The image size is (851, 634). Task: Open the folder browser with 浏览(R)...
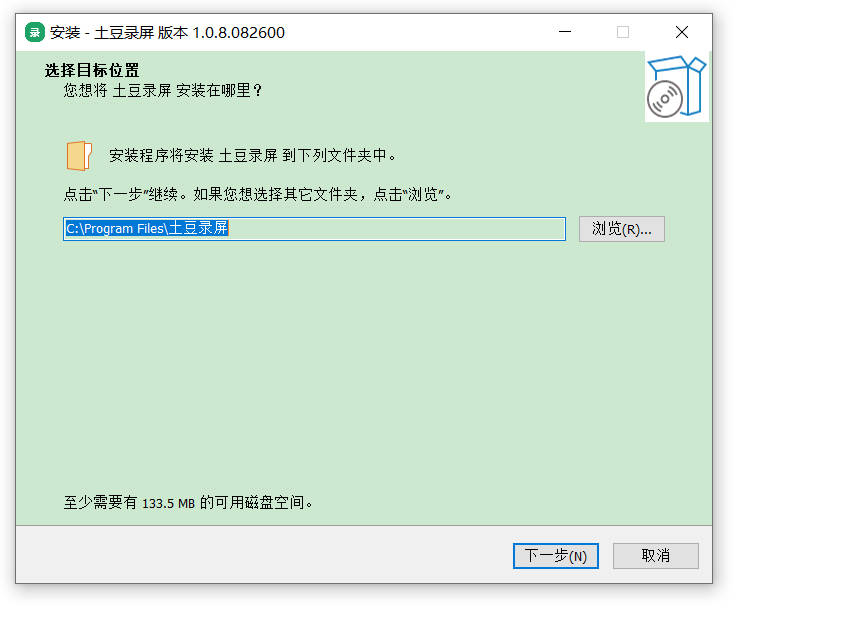point(621,229)
